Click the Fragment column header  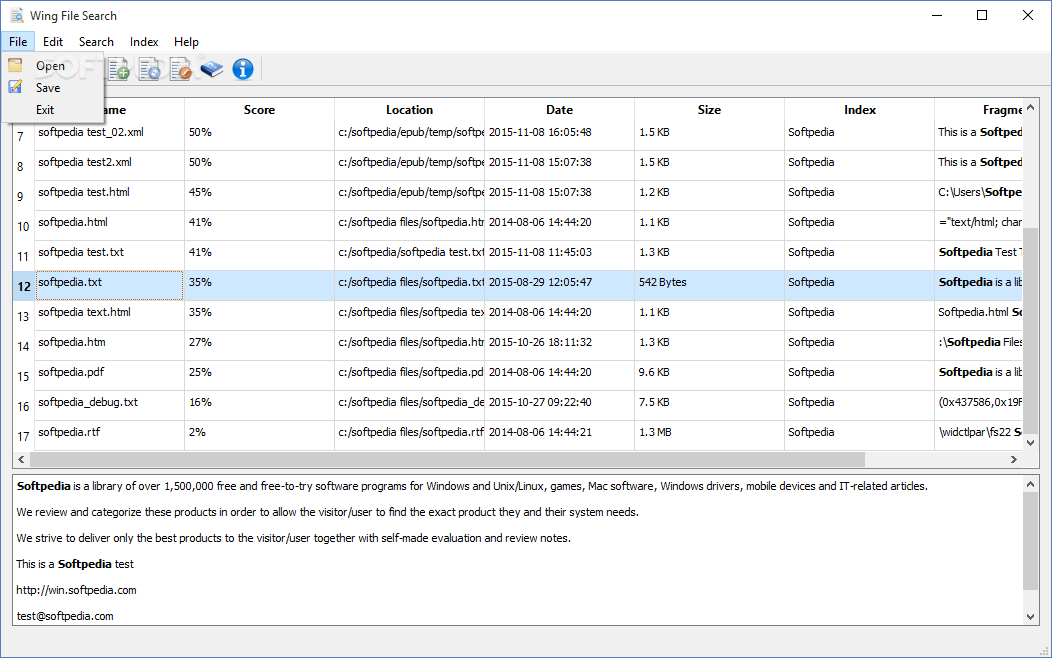[x=979, y=110]
